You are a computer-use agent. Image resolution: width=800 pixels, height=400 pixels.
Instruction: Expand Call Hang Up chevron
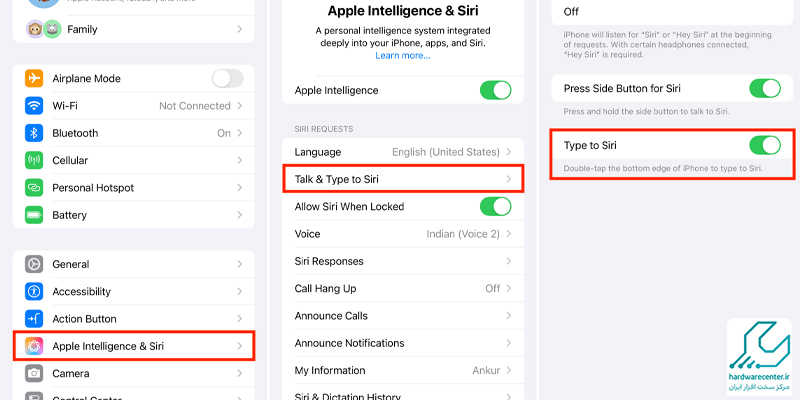[509, 288]
